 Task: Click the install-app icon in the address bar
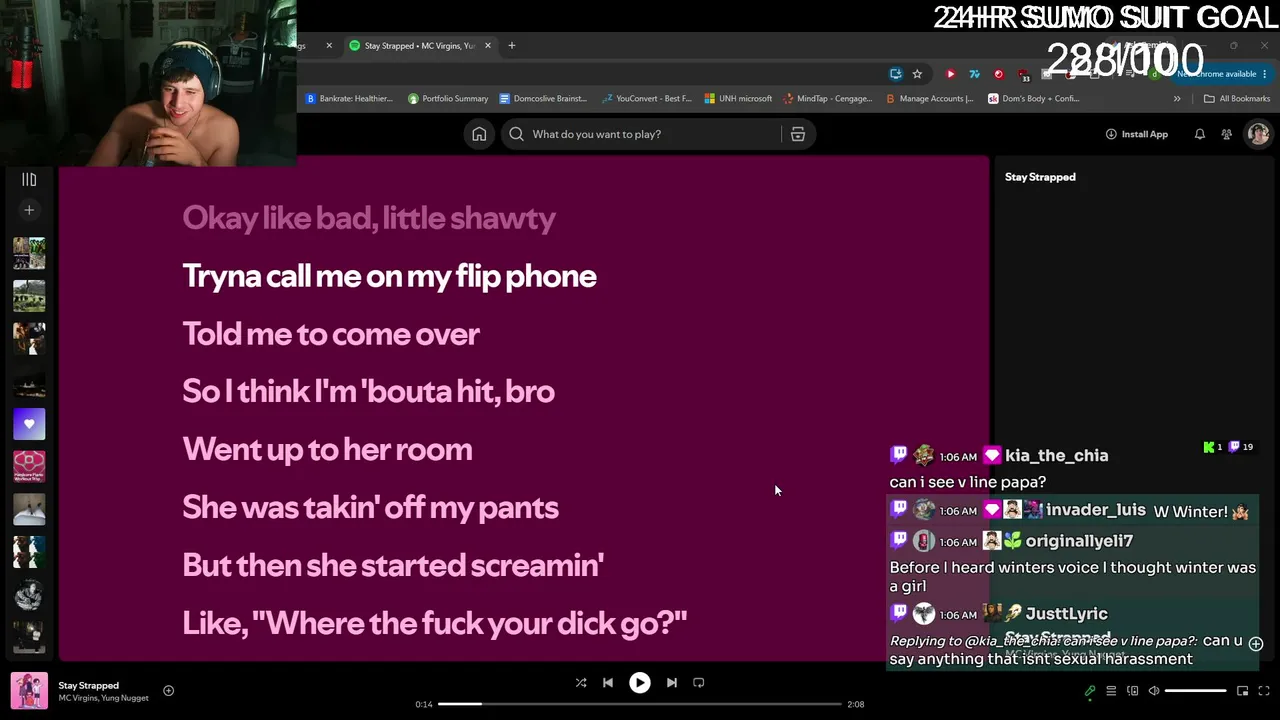pos(895,74)
